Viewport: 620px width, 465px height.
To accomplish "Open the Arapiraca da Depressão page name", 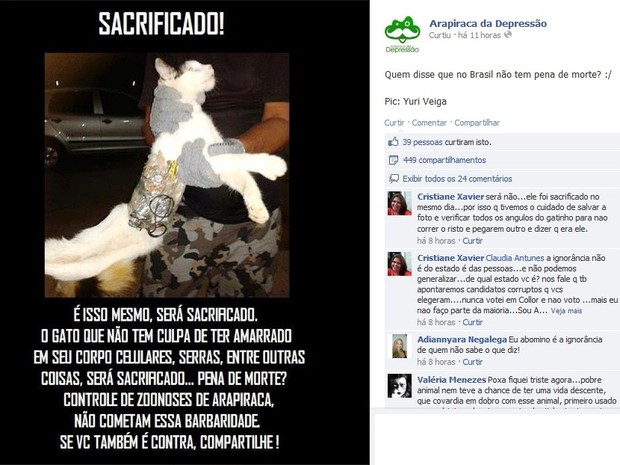I will [488, 23].
